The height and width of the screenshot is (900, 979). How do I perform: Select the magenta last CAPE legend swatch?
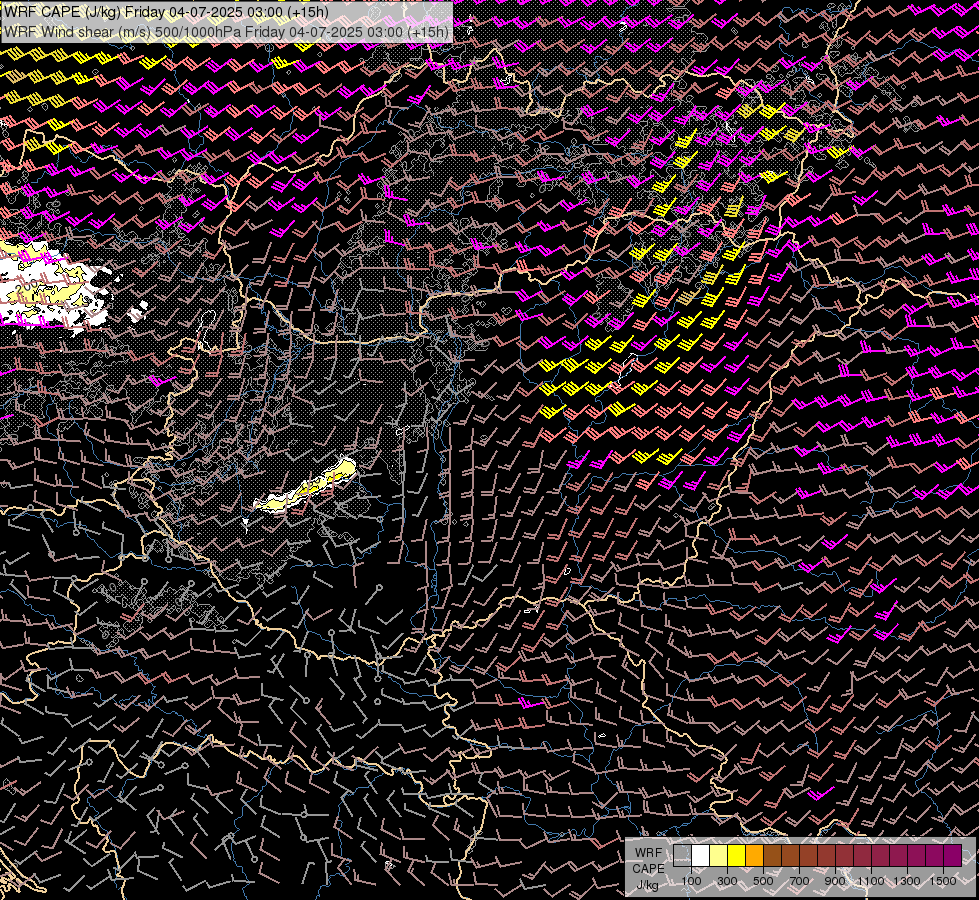[953, 856]
